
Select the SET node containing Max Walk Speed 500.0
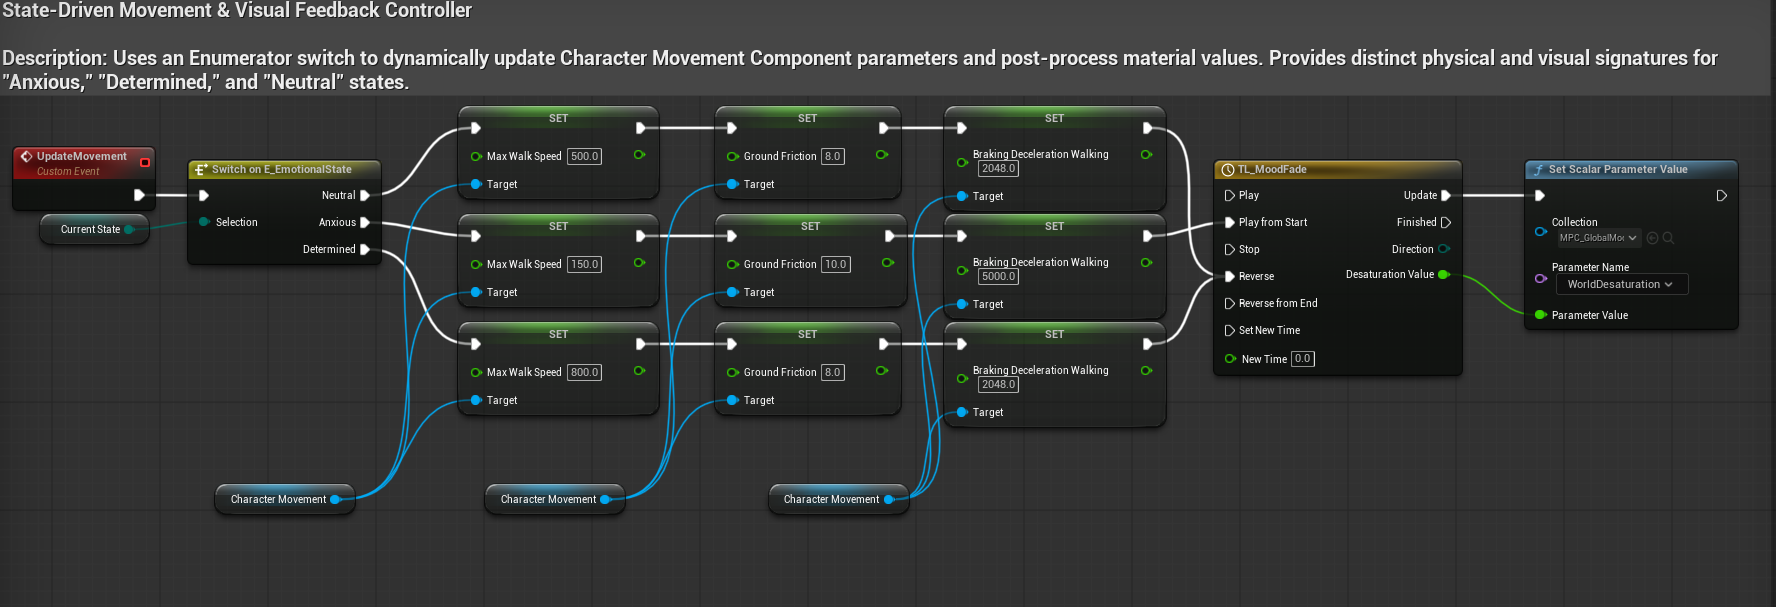[x=558, y=153]
